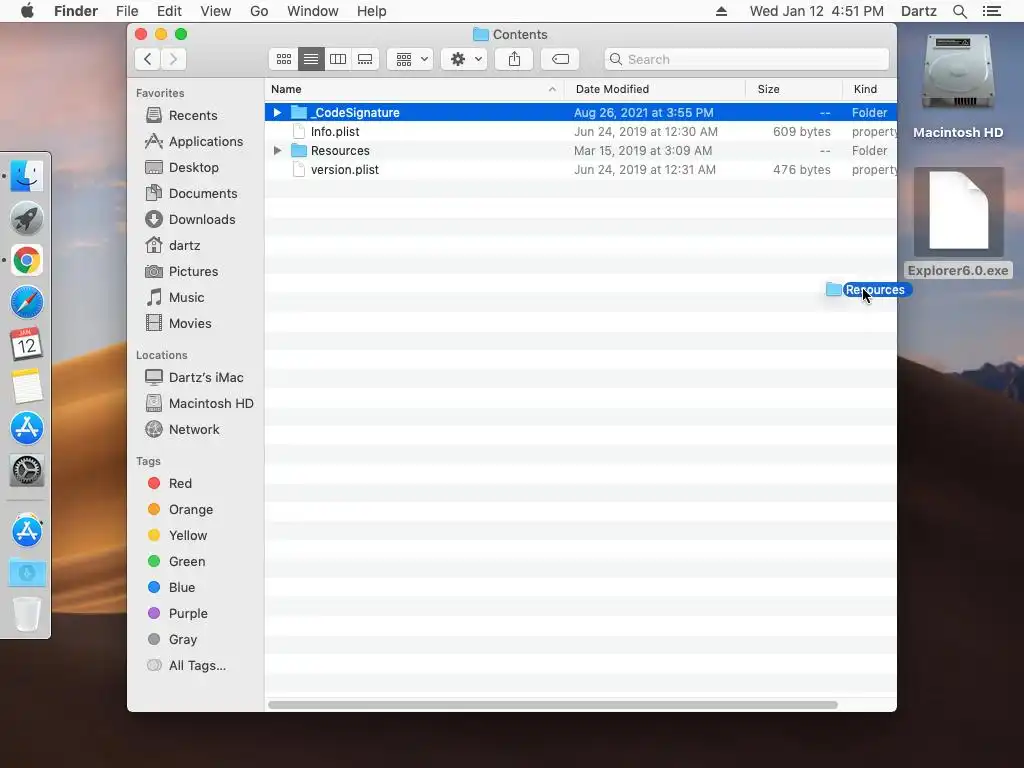
Task: Open the Edit menu
Action: [x=169, y=11]
